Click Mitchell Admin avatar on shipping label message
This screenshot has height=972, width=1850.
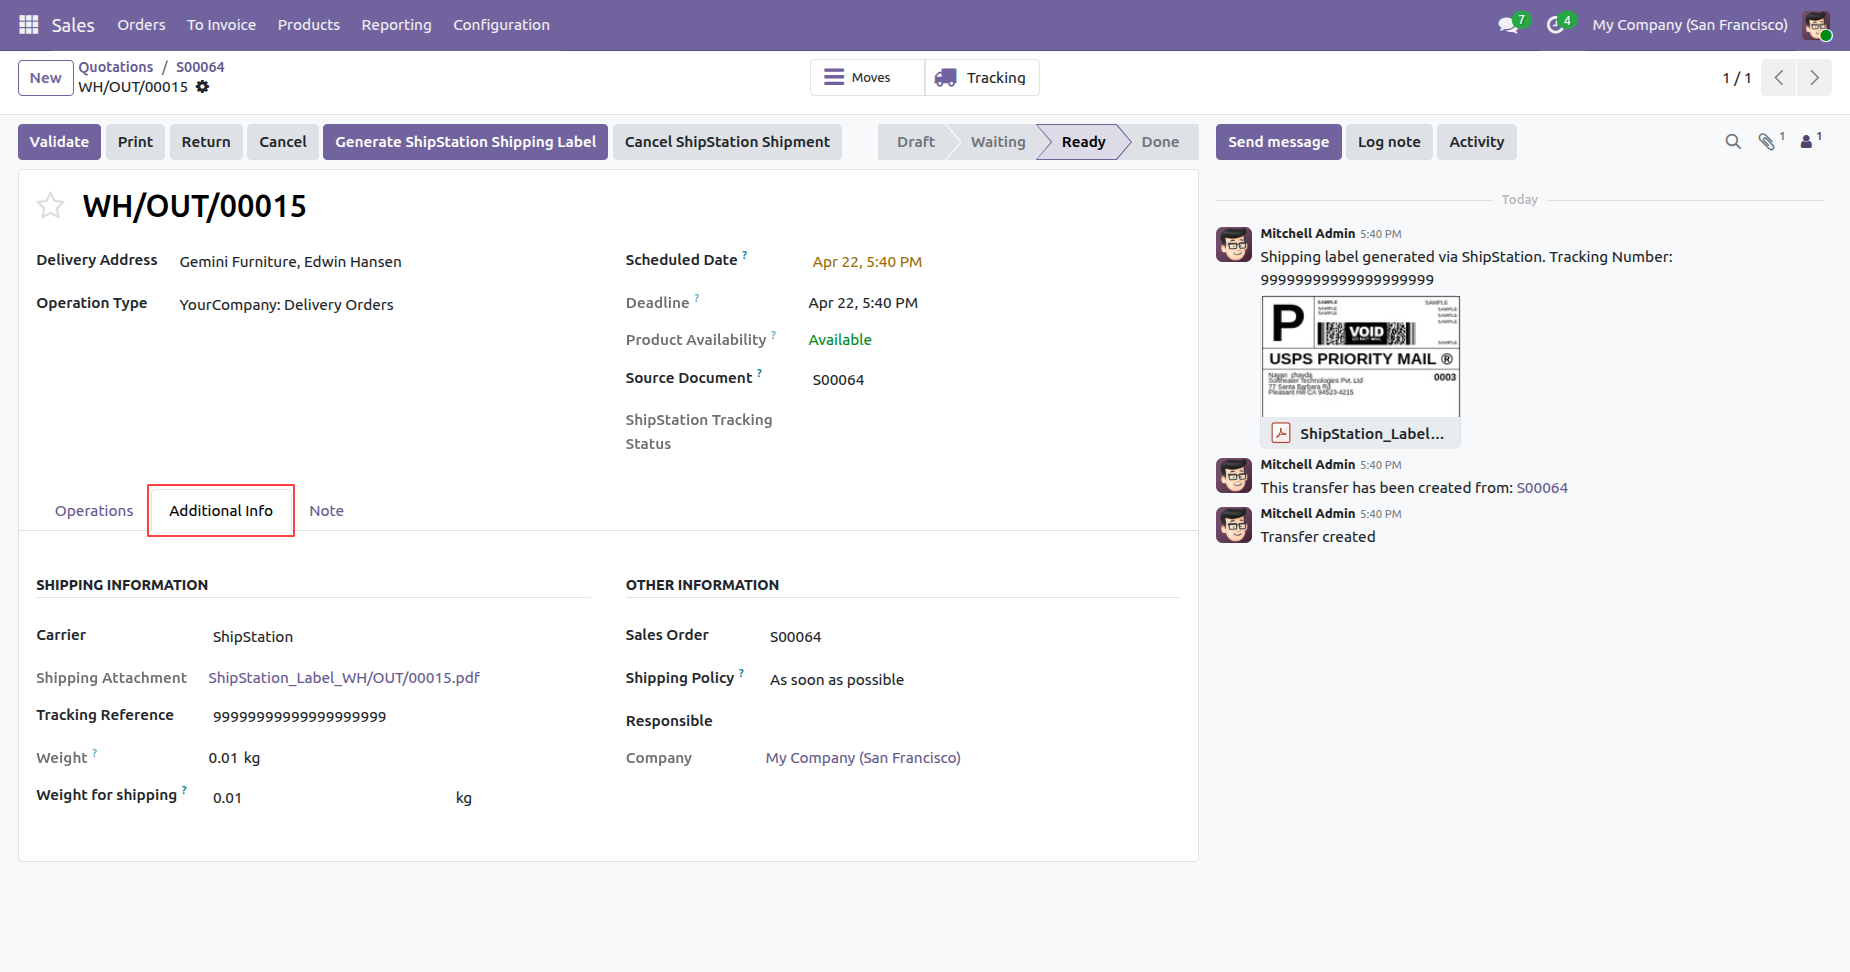click(x=1234, y=244)
